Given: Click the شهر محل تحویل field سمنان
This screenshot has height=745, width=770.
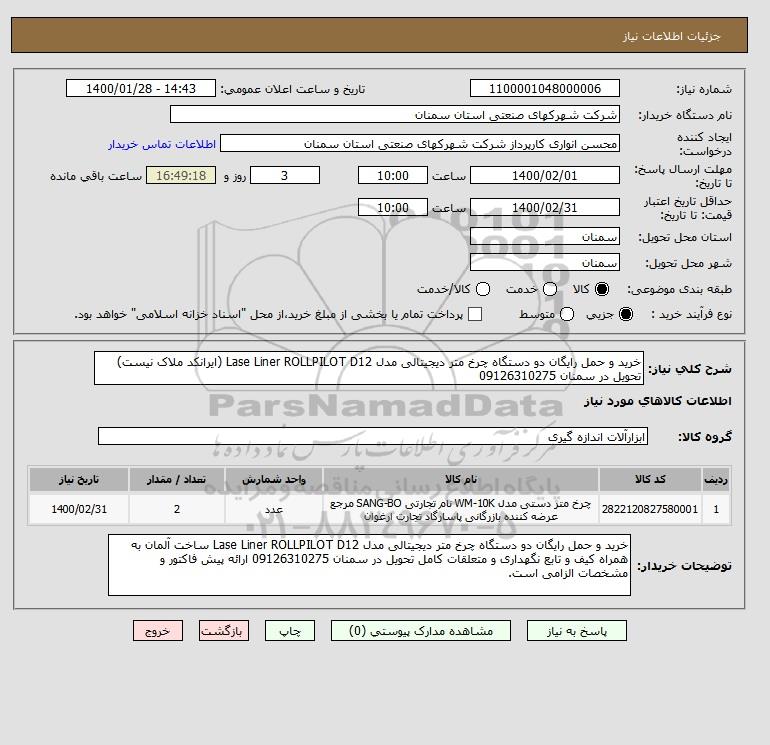Looking at the screenshot, I should (545, 262).
